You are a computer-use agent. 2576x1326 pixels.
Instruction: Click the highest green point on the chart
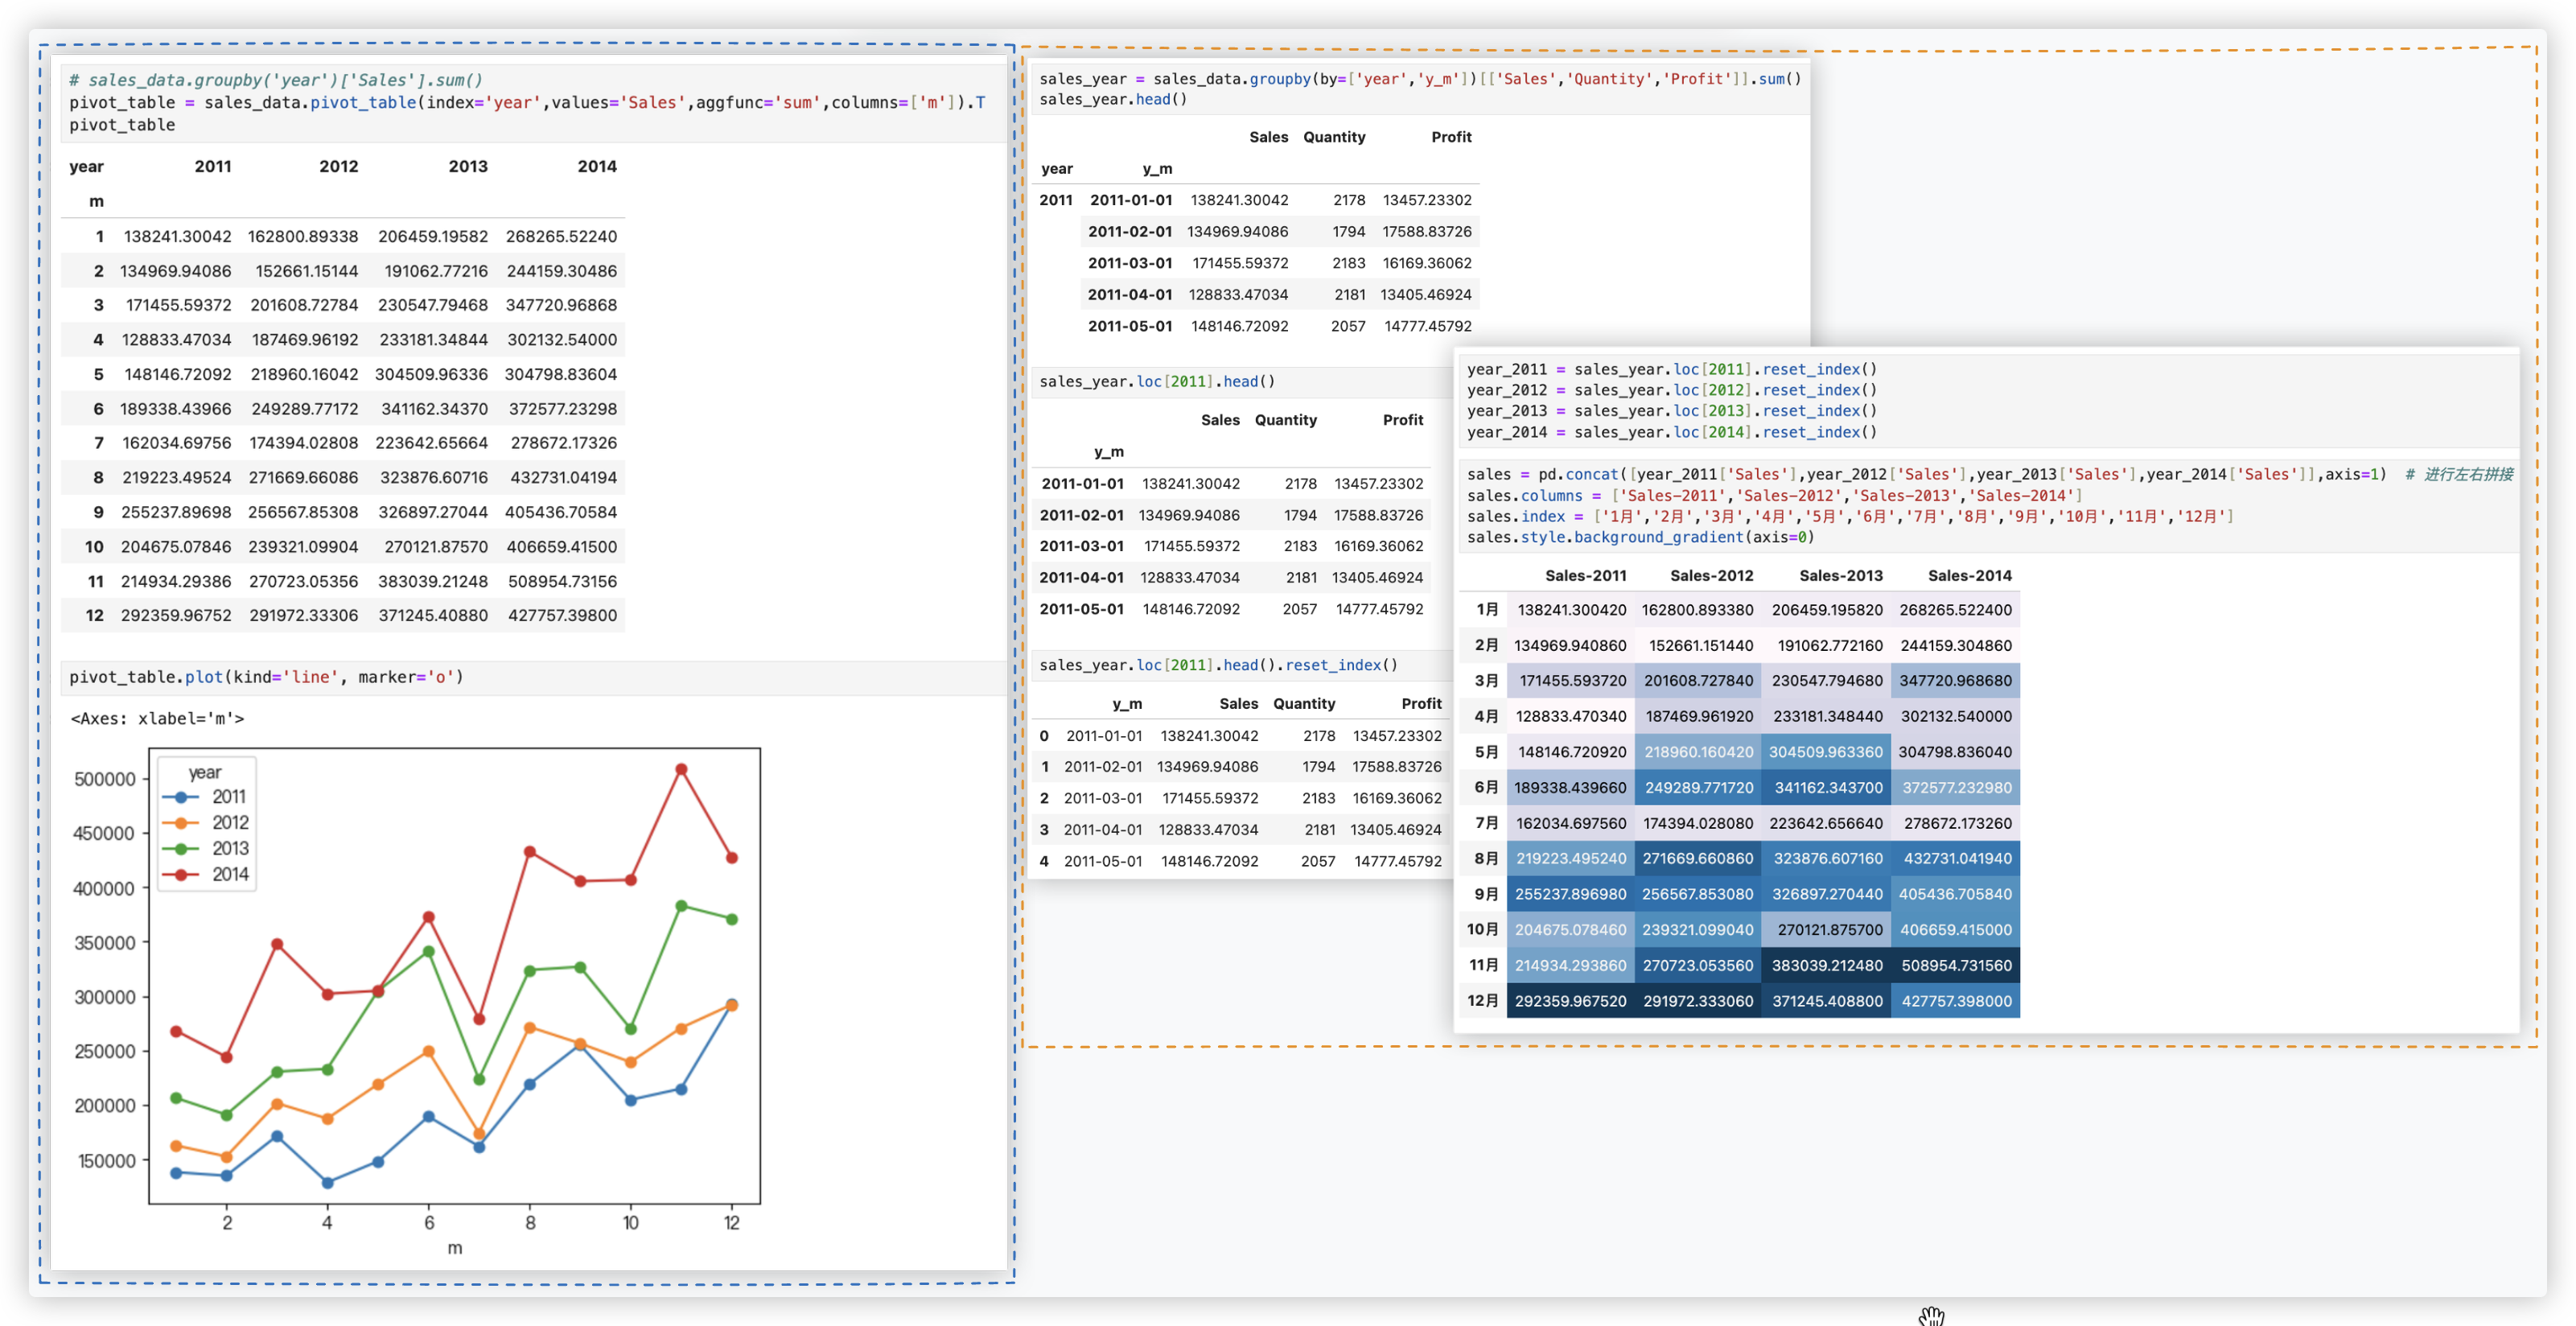tap(681, 906)
